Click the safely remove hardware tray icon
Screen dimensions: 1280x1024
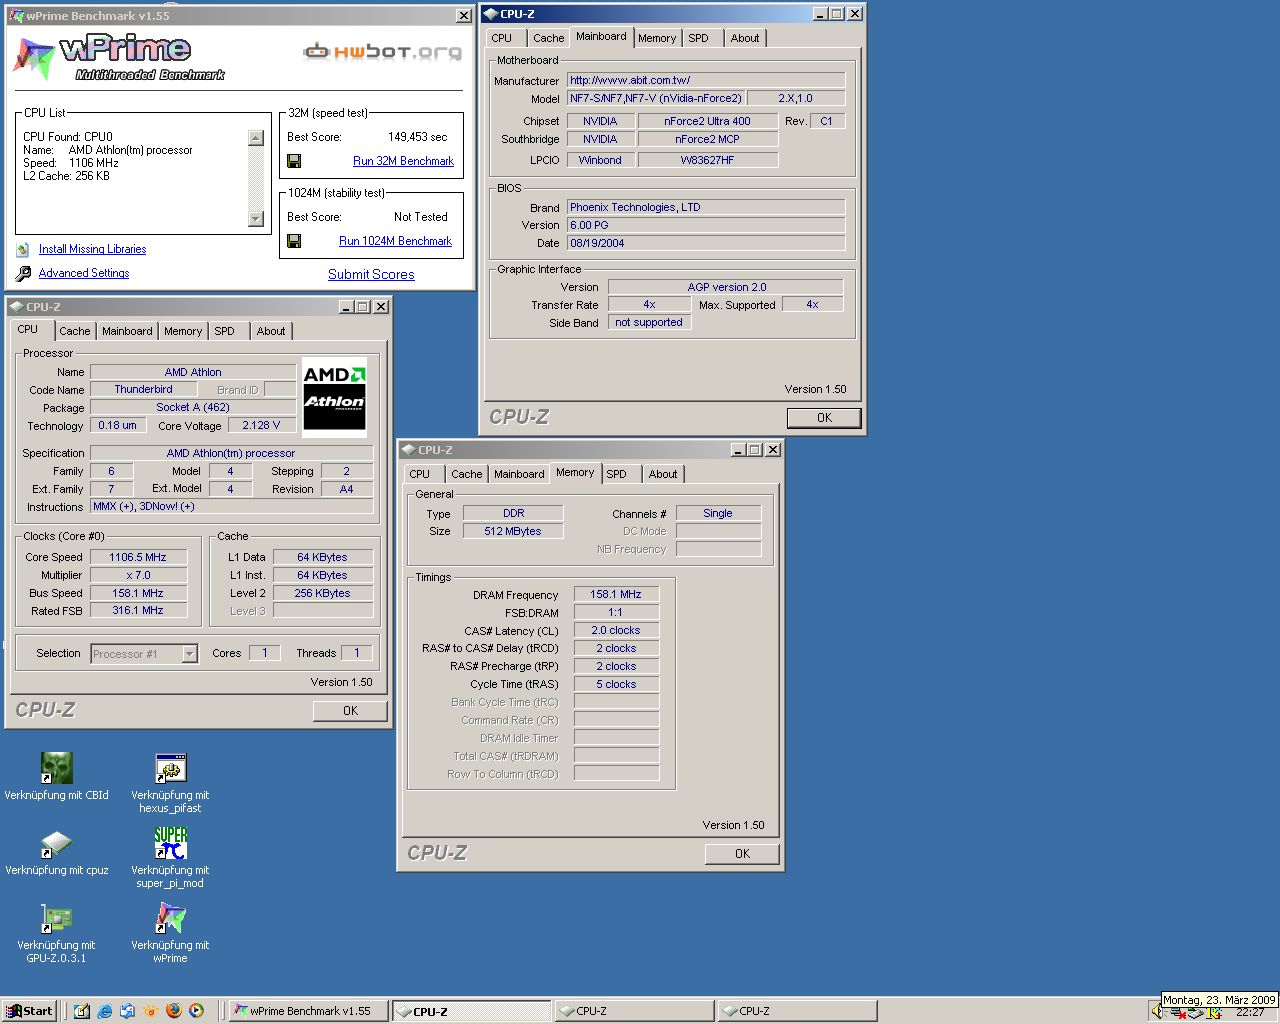(1196, 1012)
